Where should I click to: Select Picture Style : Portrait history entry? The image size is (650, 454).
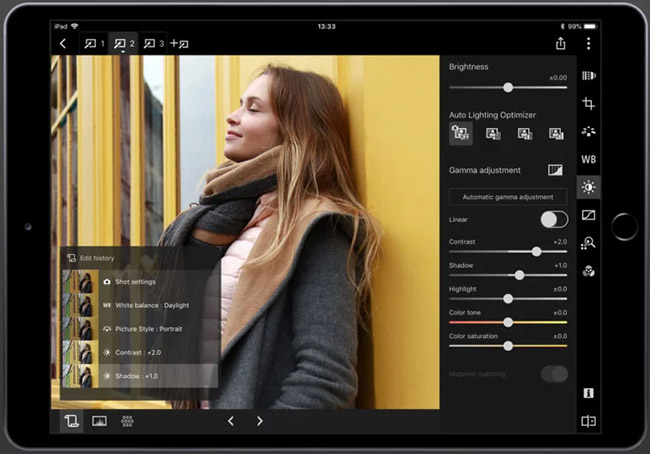[x=140, y=329]
